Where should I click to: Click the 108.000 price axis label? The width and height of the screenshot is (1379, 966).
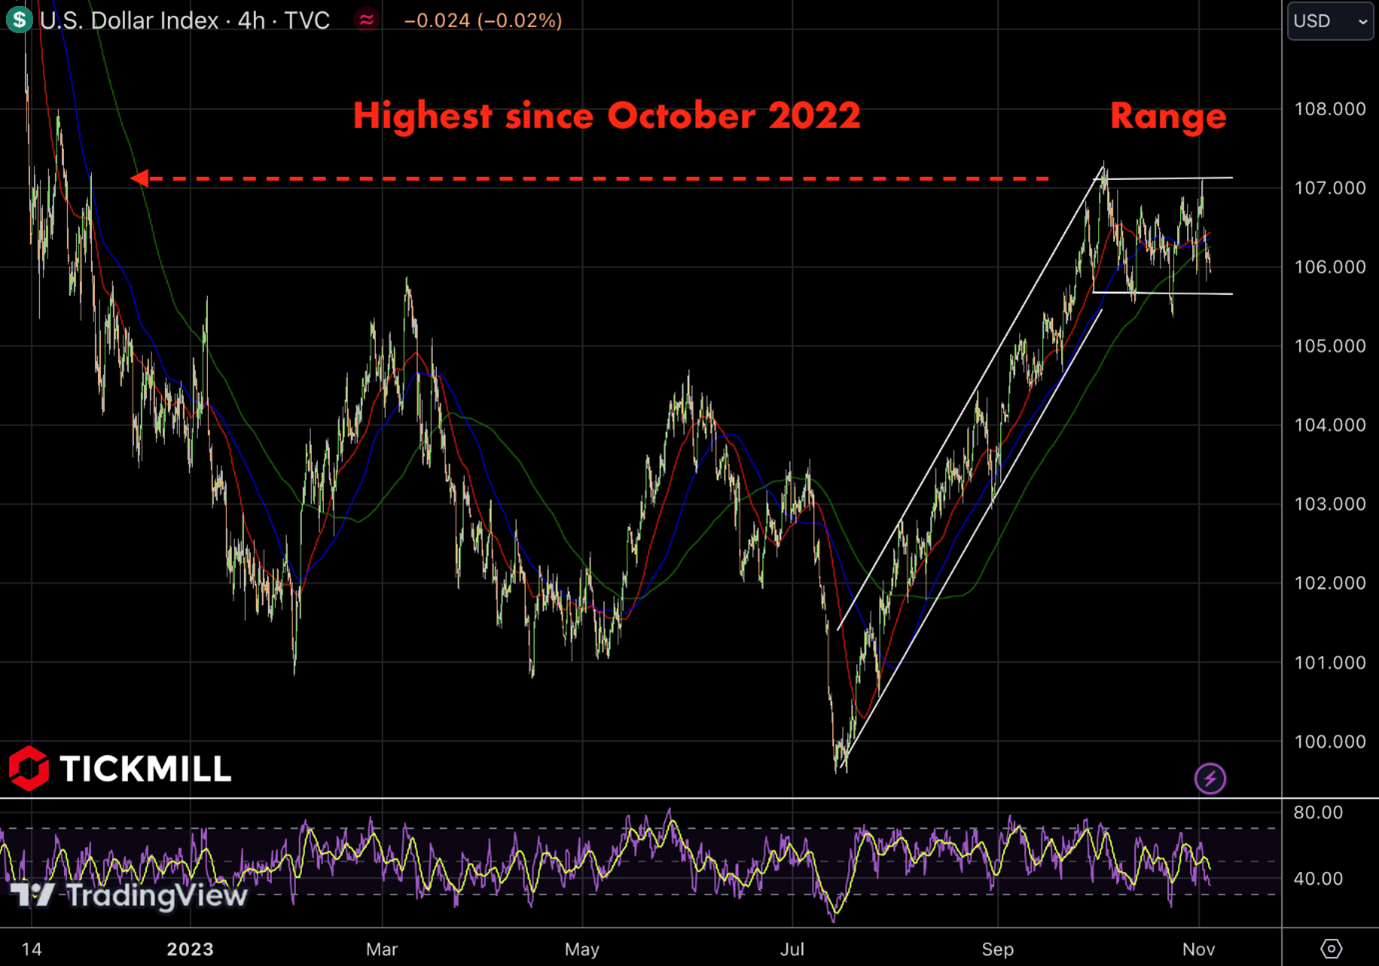[1329, 109]
